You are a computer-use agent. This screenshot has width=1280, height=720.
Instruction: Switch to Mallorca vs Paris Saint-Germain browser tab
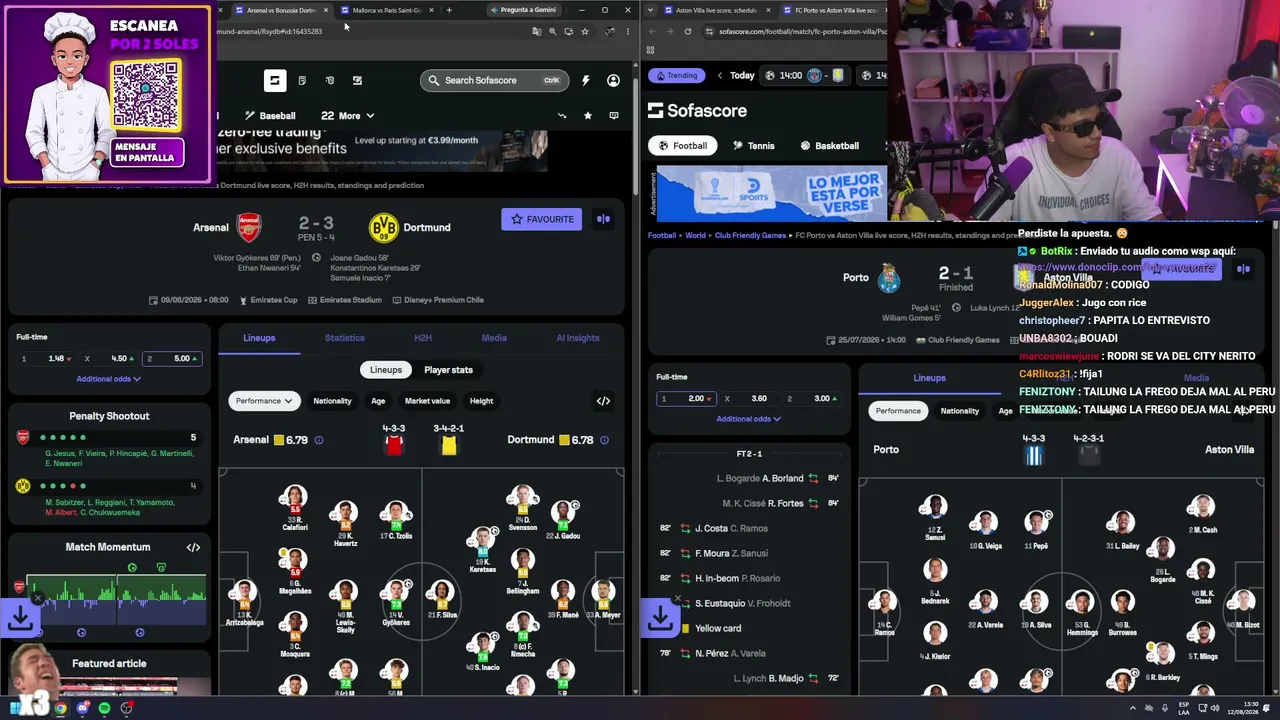click(x=386, y=10)
